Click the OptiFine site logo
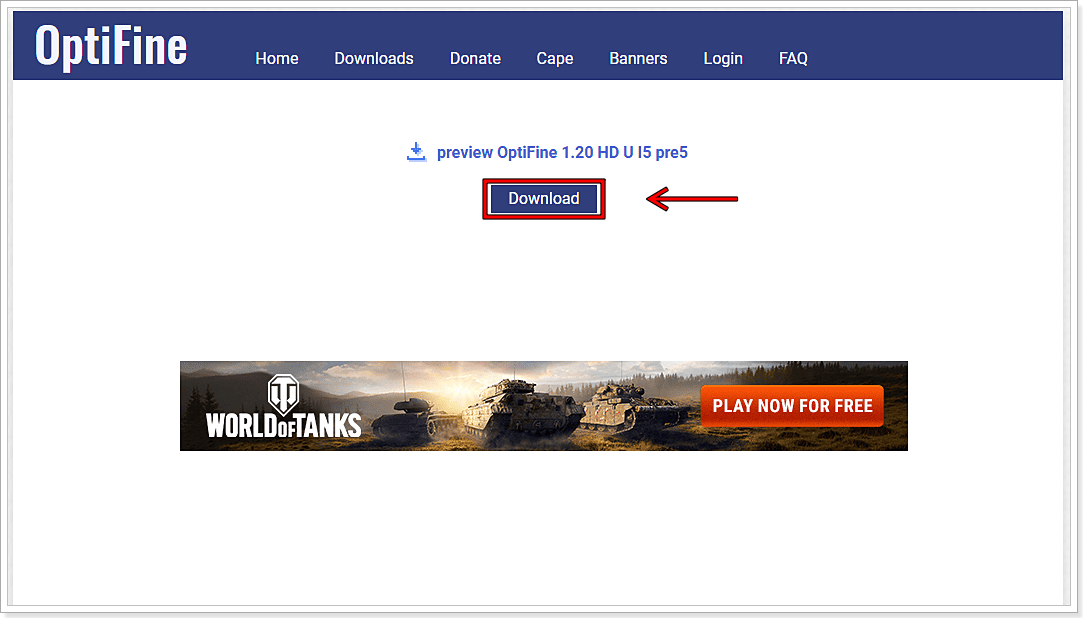 (x=111, y=46)
